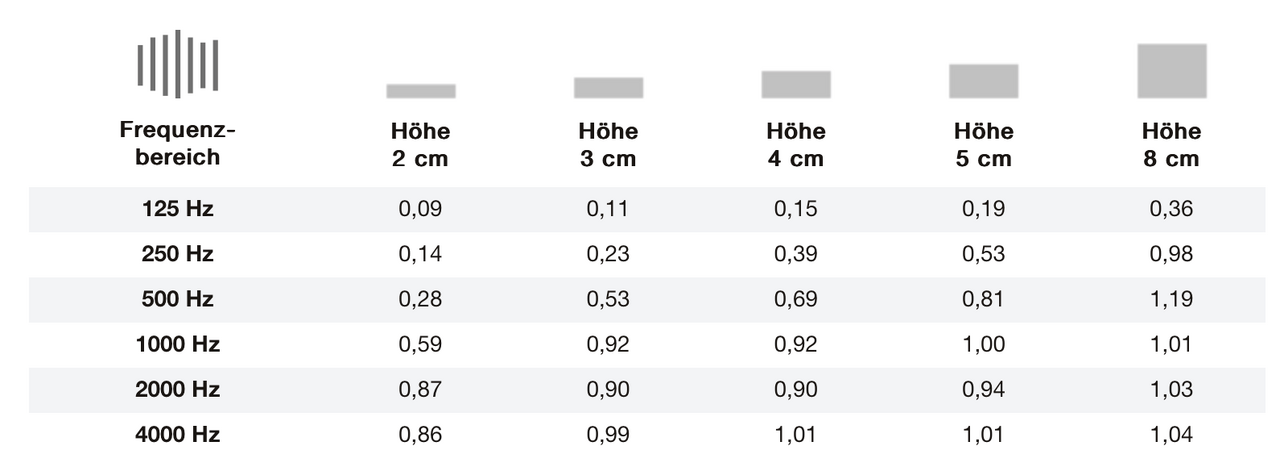
Task: Select the Höhe 2 cm column header
Action: pos(421,145)
